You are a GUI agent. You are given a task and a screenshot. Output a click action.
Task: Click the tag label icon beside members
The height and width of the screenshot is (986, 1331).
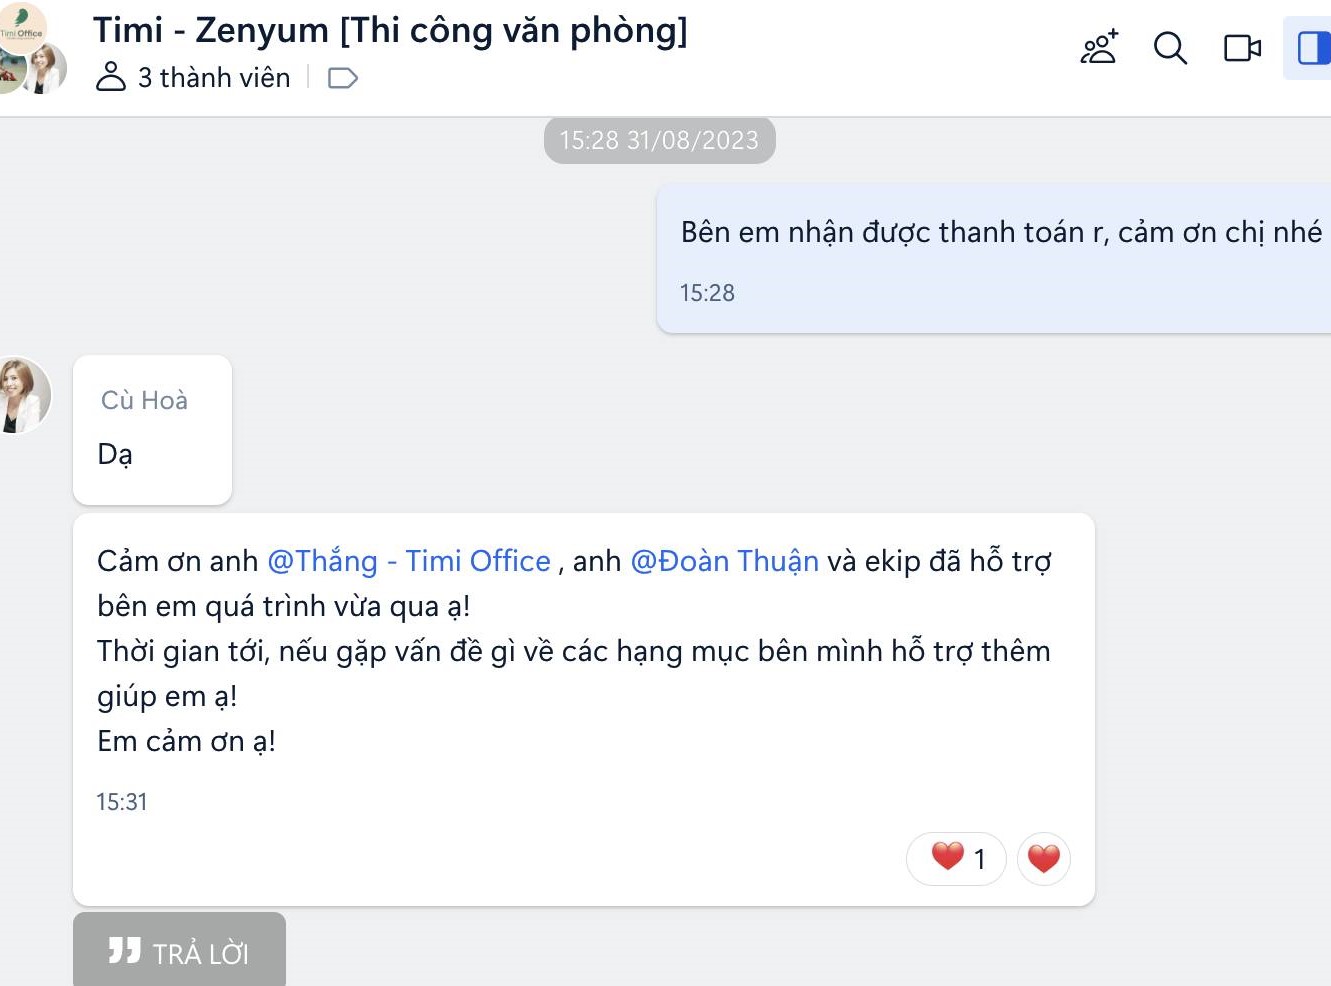tap(343, 78)
